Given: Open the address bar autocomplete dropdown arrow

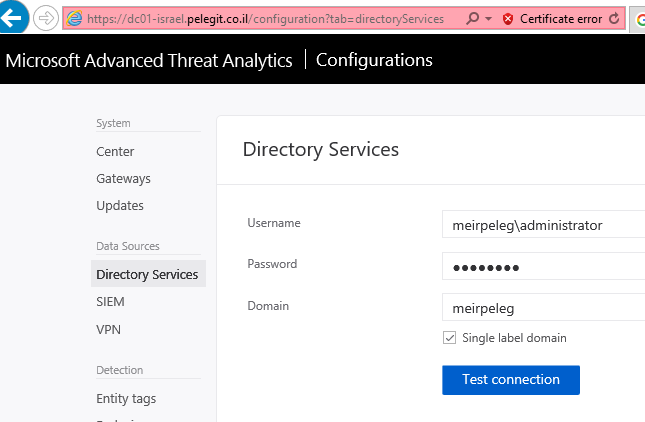Looking at the screenshot, I should point(488,19).
